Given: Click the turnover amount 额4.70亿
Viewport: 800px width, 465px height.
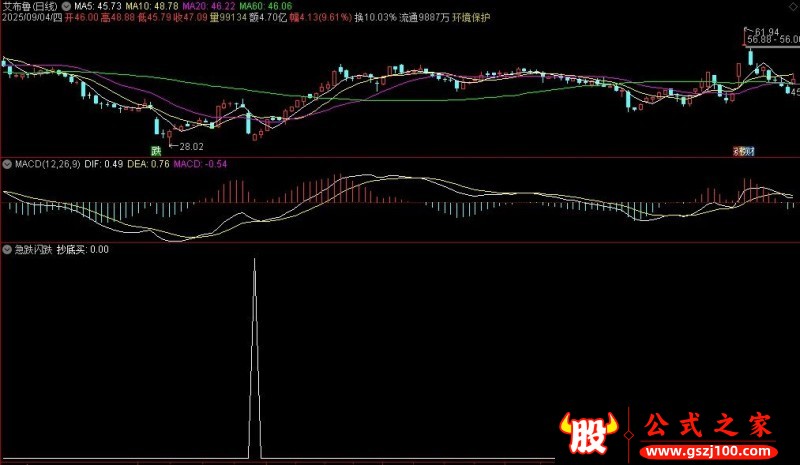Looking at the screenshot, I should coord(268,18).
